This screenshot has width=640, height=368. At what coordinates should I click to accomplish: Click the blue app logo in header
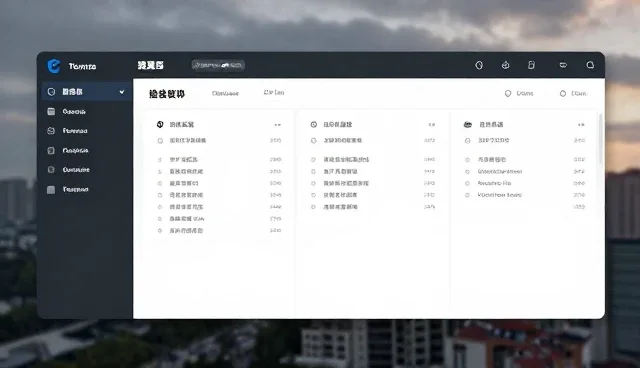(54, 66)
